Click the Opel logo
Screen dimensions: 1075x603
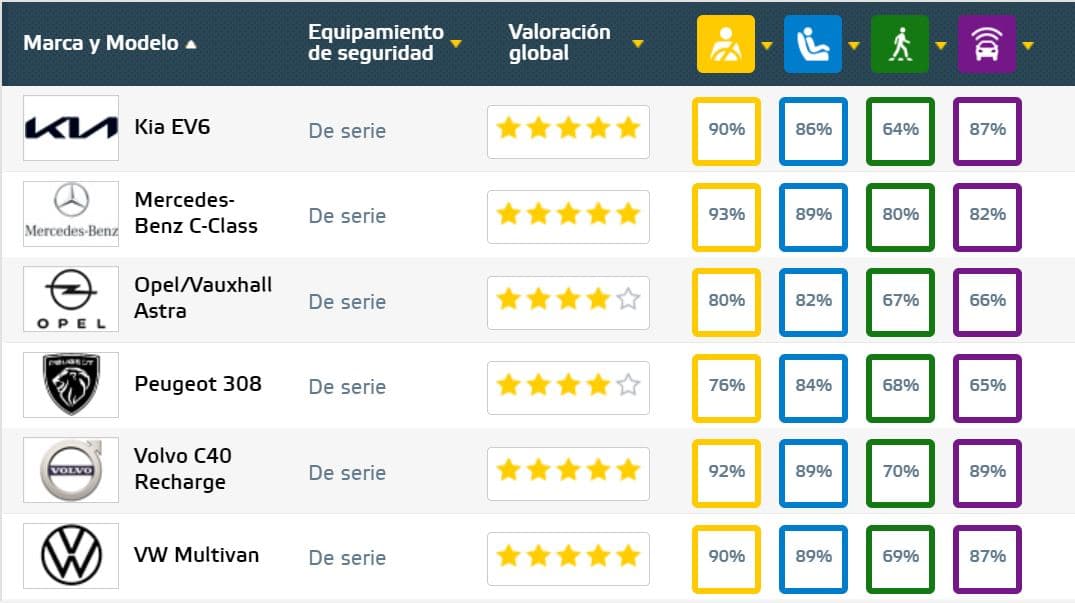(x=71, y=299)
